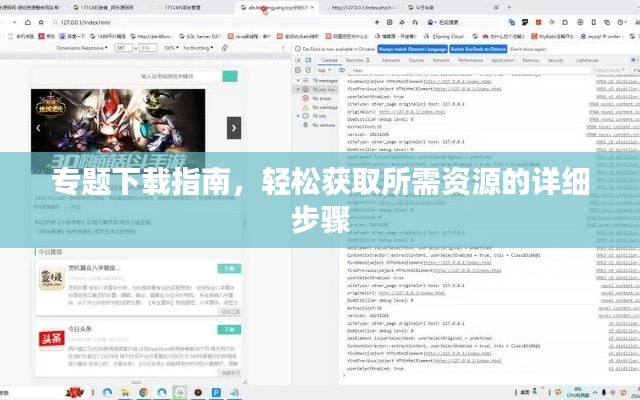
Task: Switch to the Lighthouse tab
Action: point(587,60)
